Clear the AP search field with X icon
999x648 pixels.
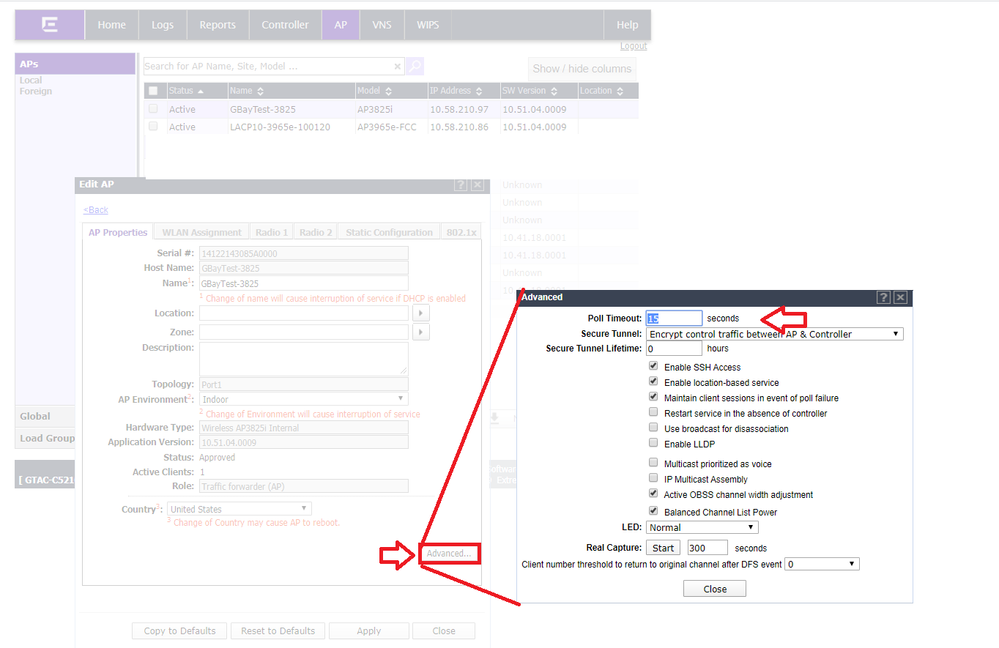coord(397,67)
